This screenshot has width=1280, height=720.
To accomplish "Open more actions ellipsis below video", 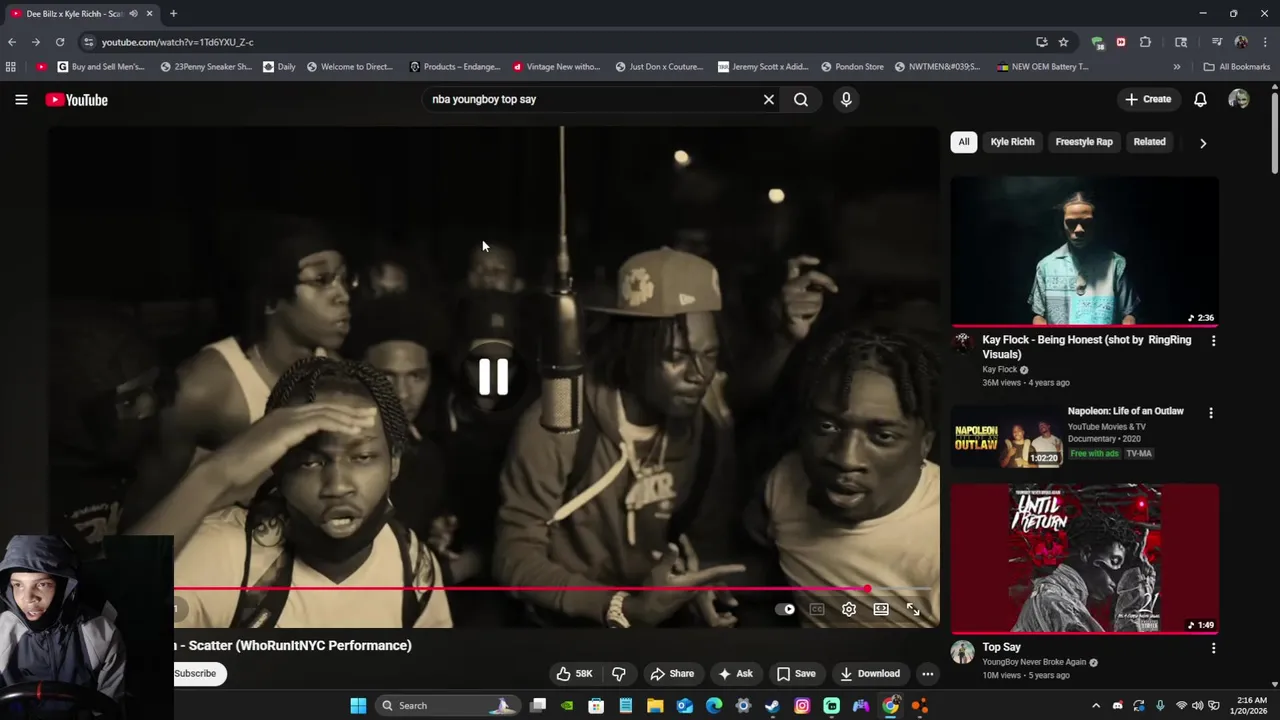I will (928, 674).
